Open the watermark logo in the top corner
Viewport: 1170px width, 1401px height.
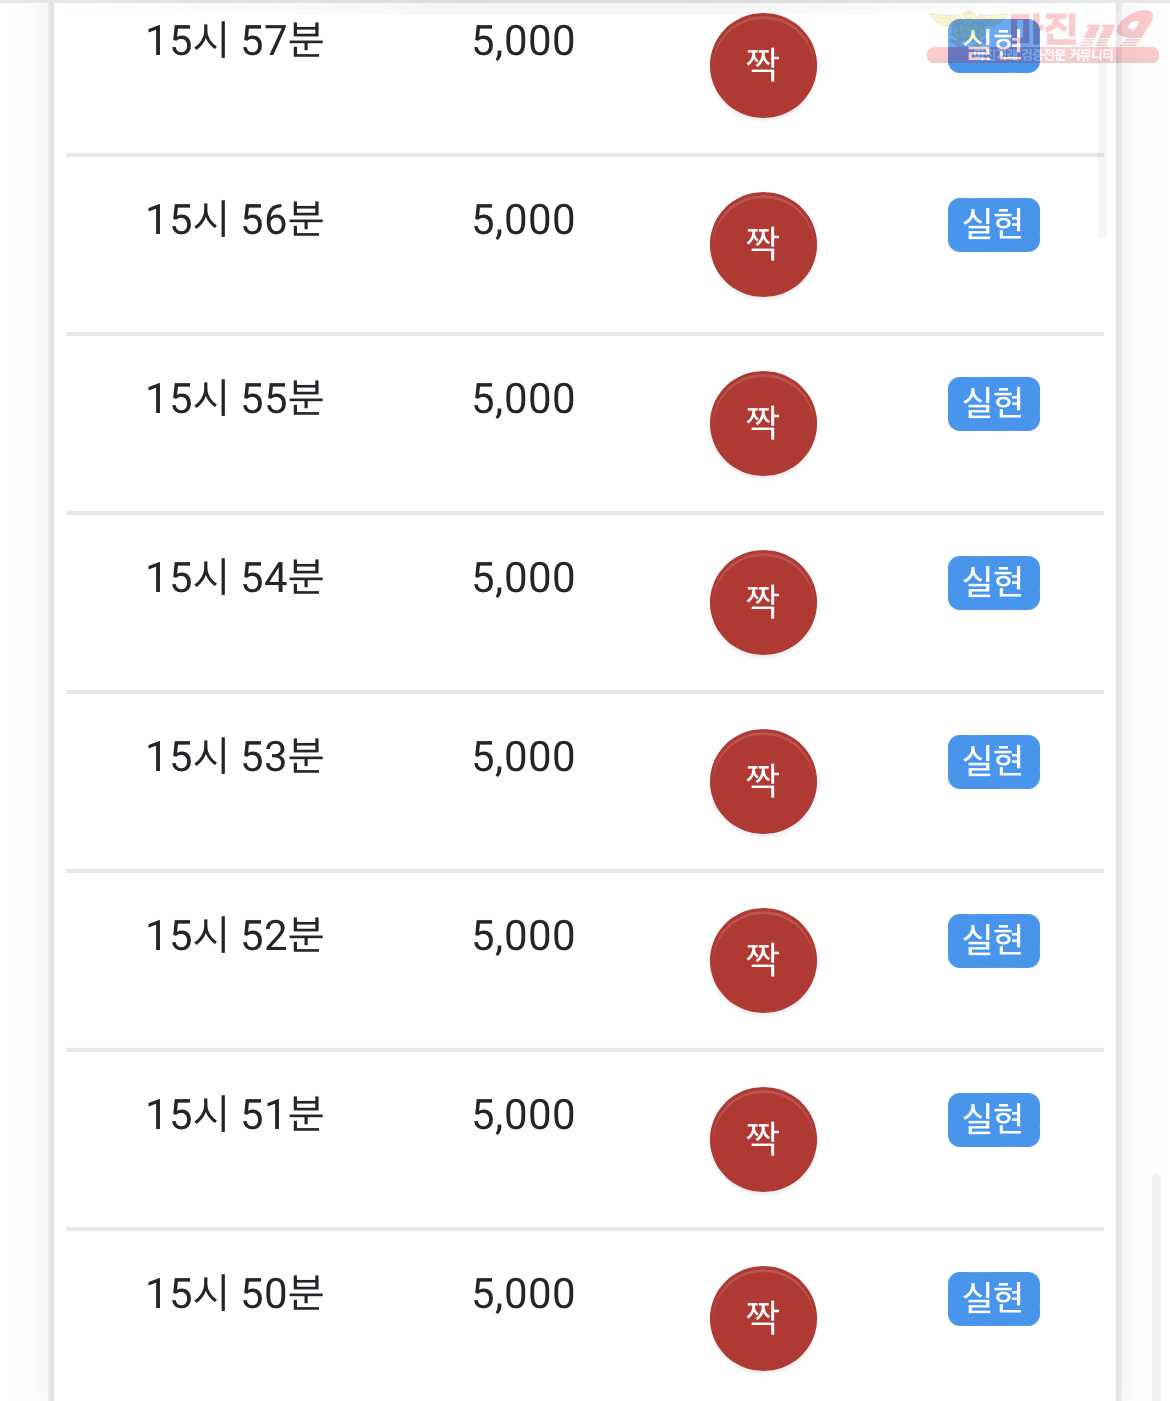pyautogui.click(x=1043, y=38)
